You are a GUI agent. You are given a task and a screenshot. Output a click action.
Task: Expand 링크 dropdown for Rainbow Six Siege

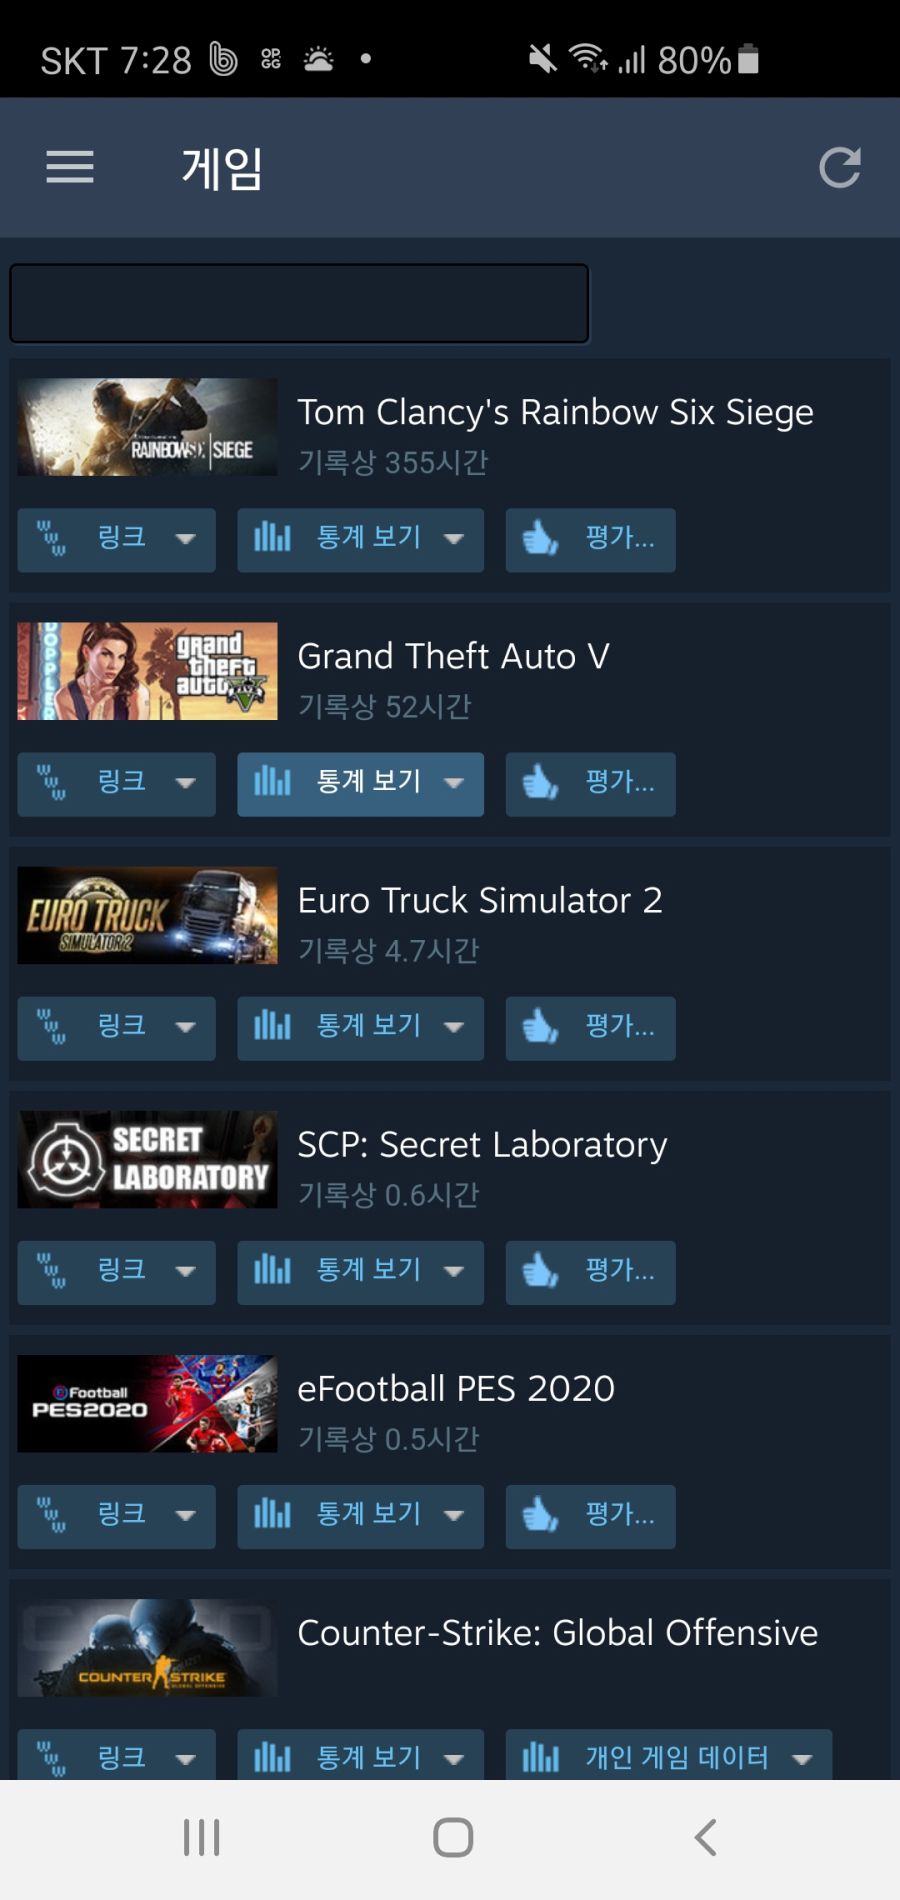pos(185,538)
